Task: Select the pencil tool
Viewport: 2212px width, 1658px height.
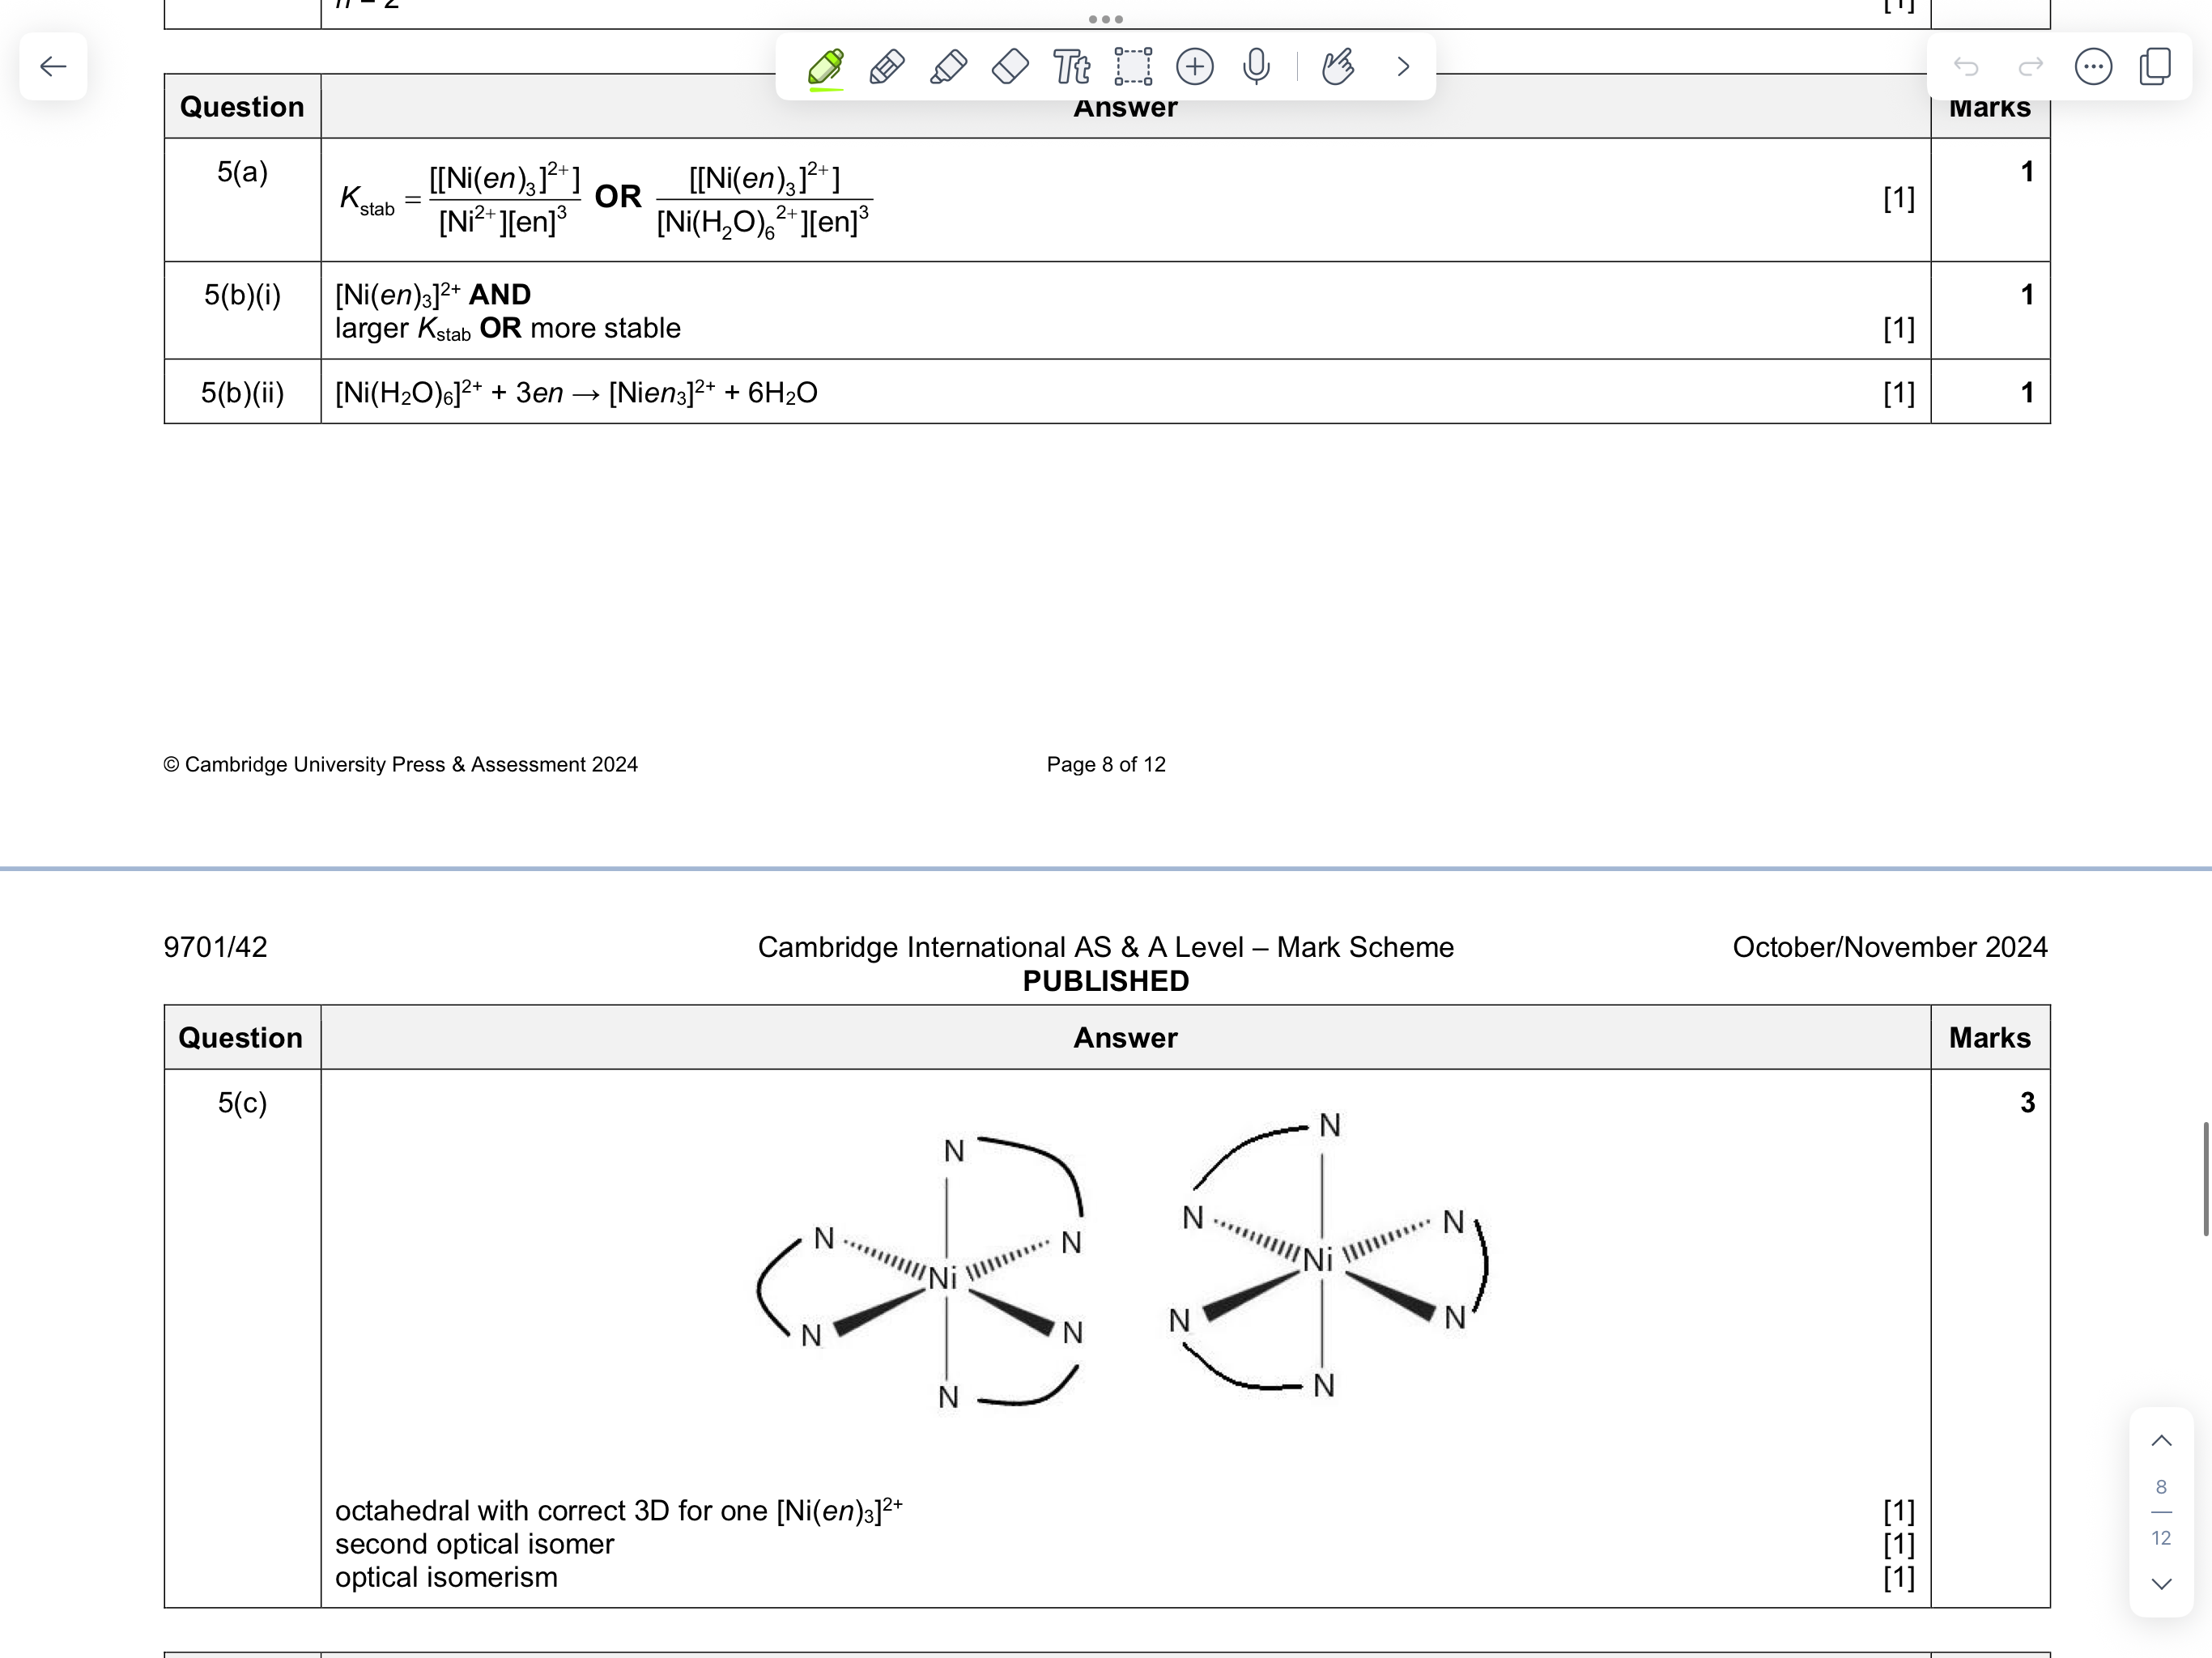Action: point(887,67)
